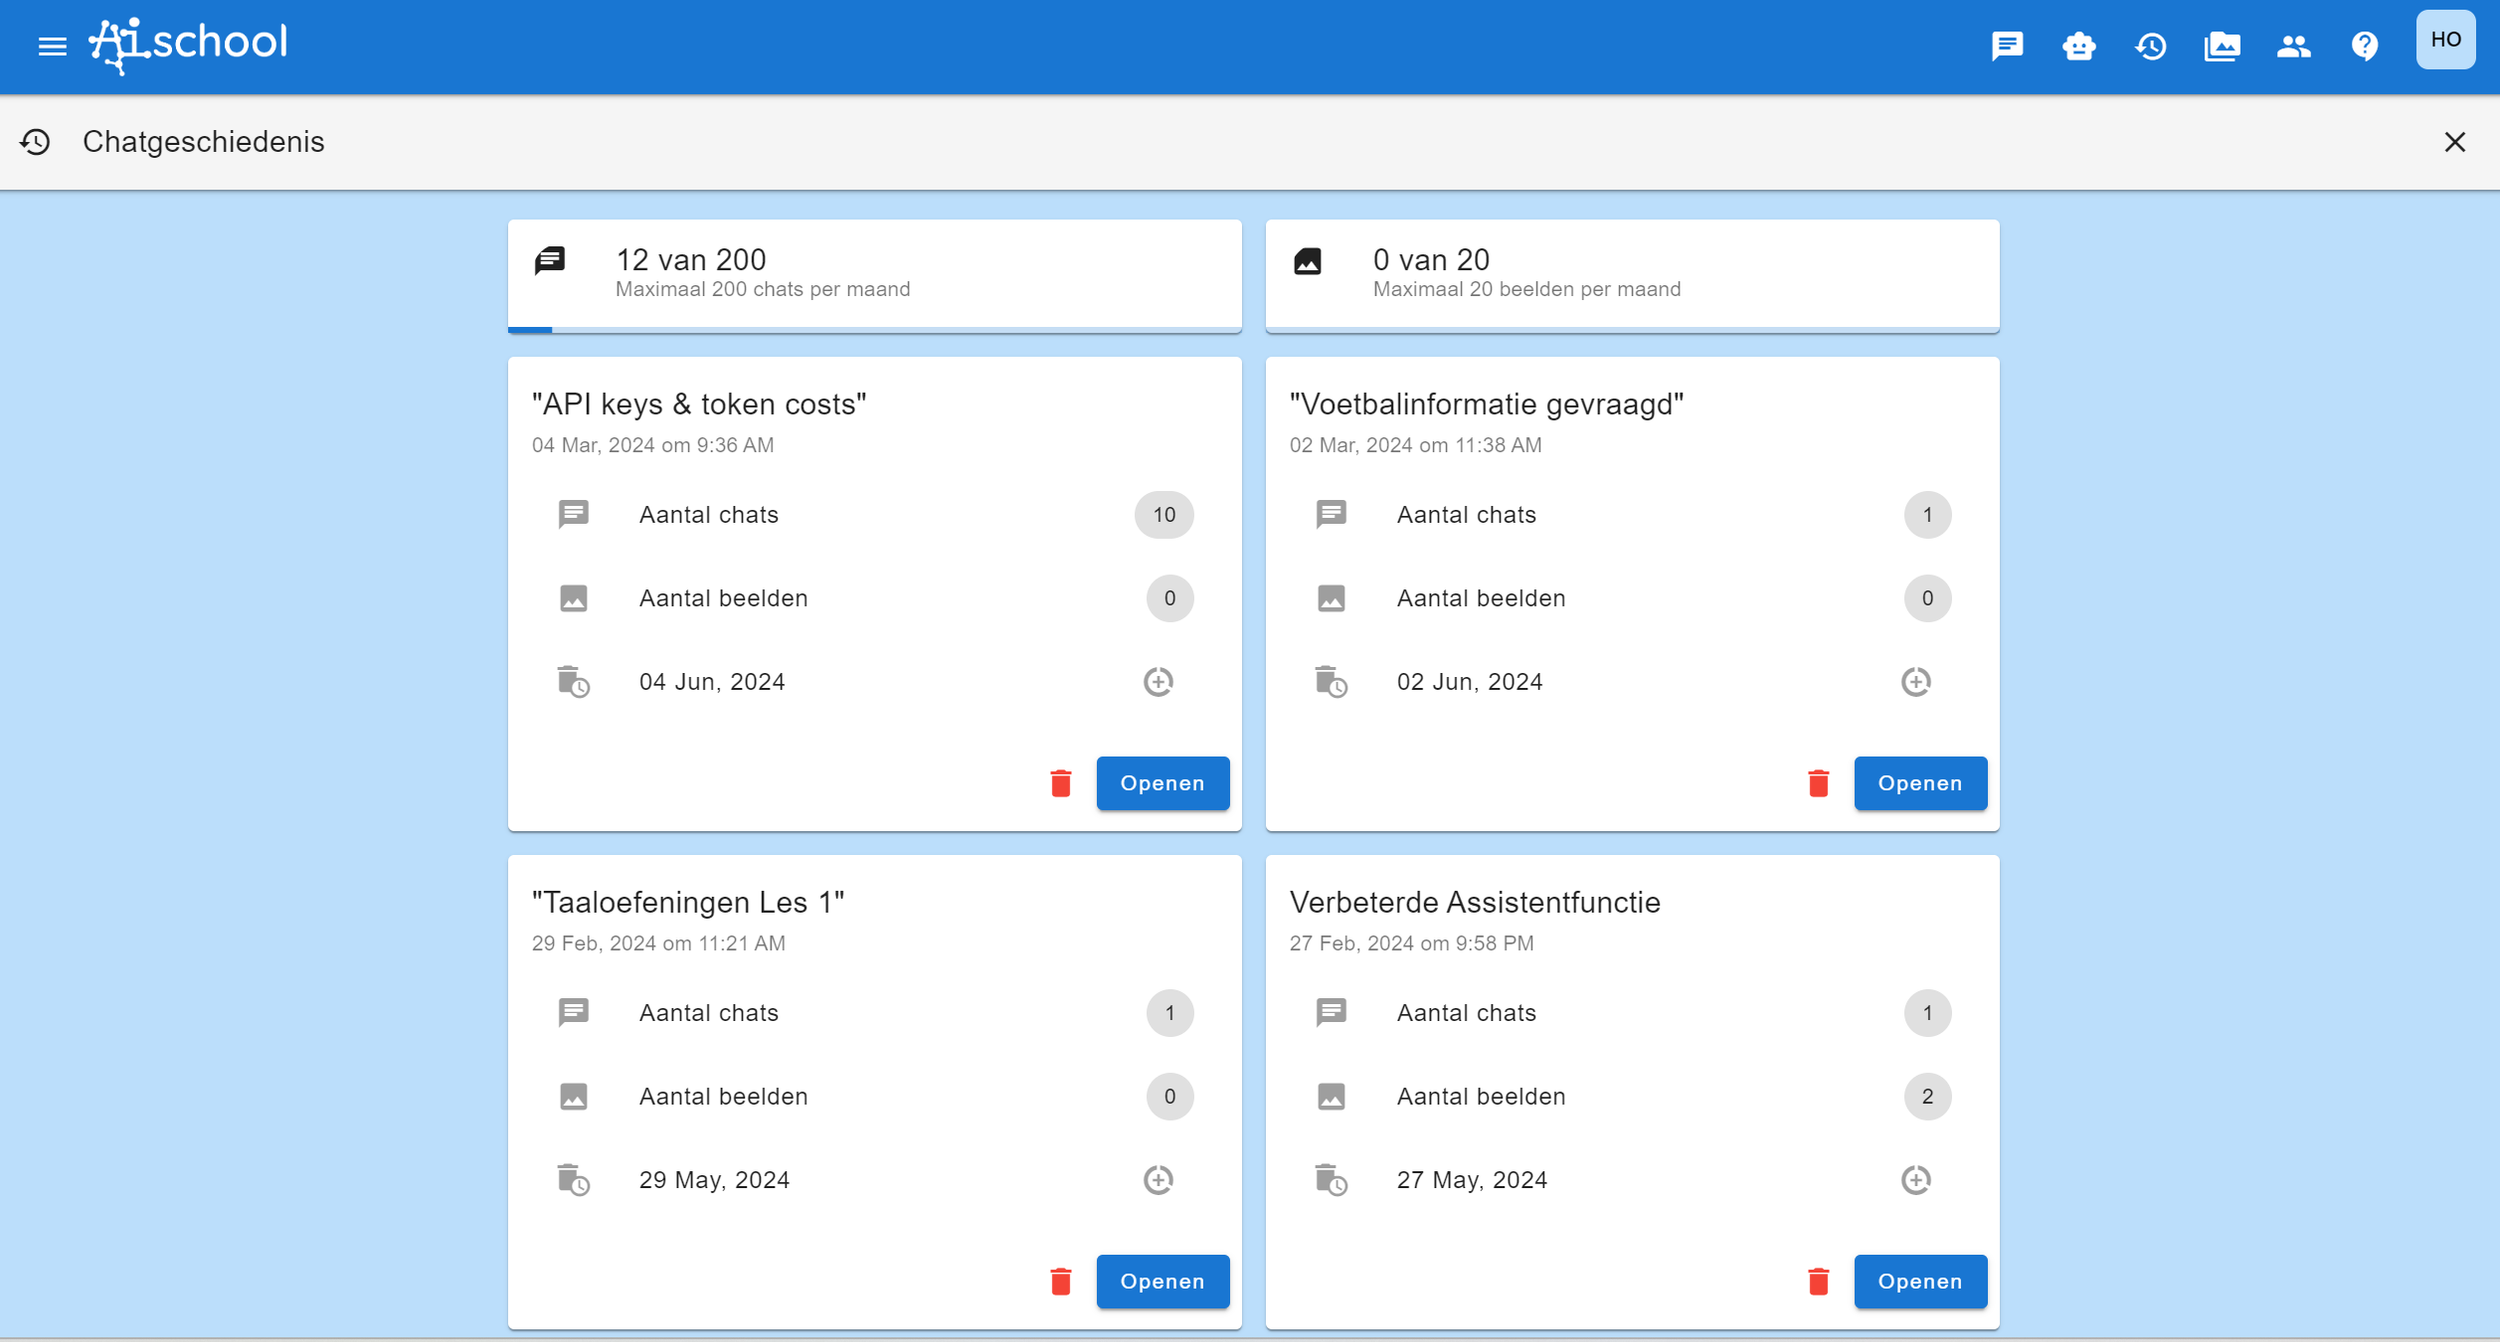Click the "29 Feb, 2024 om 11:21 AM" timestamp

pyautogui.click(x=659, y=943)
